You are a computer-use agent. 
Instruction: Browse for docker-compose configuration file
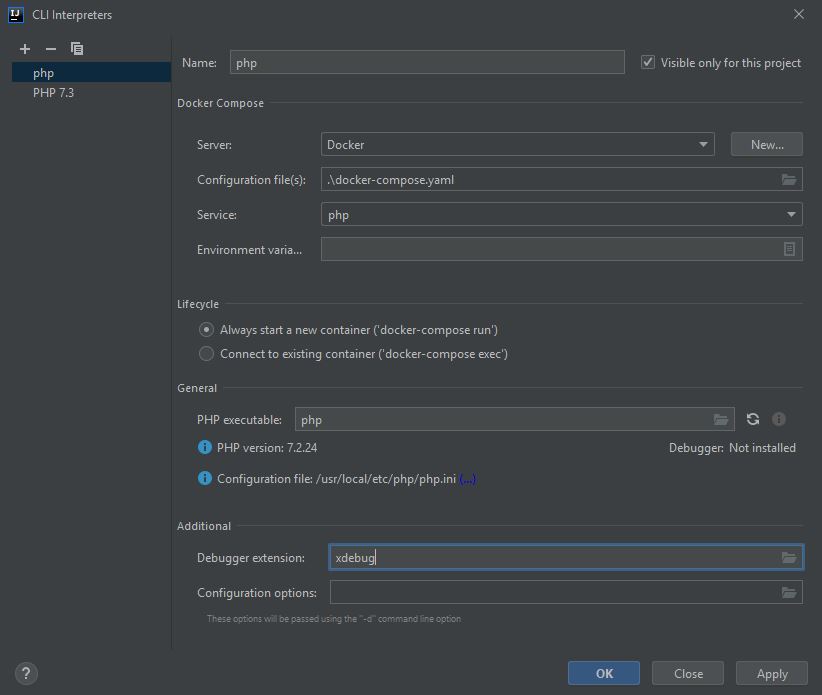[x=789, y=180]
